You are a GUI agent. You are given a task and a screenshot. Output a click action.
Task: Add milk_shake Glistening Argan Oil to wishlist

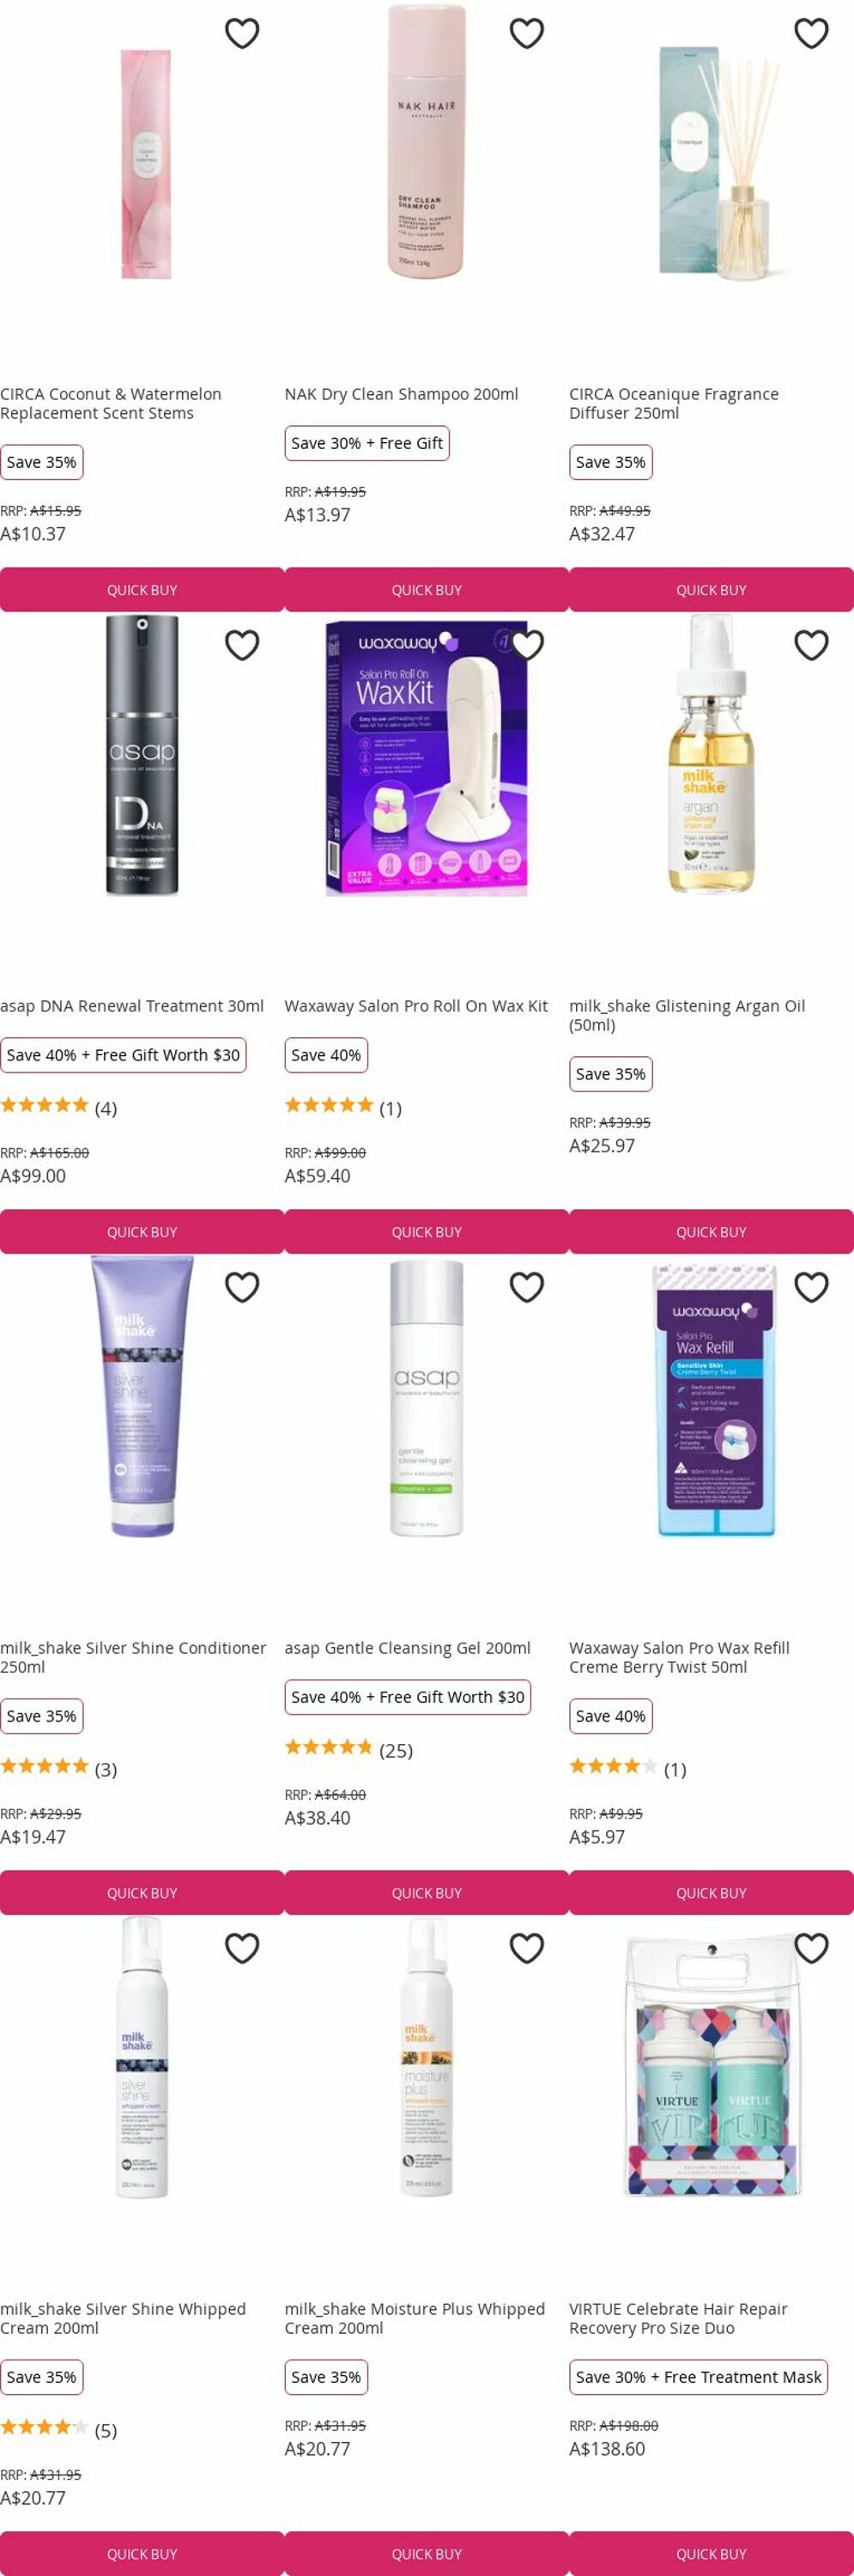tap(811, 645)
